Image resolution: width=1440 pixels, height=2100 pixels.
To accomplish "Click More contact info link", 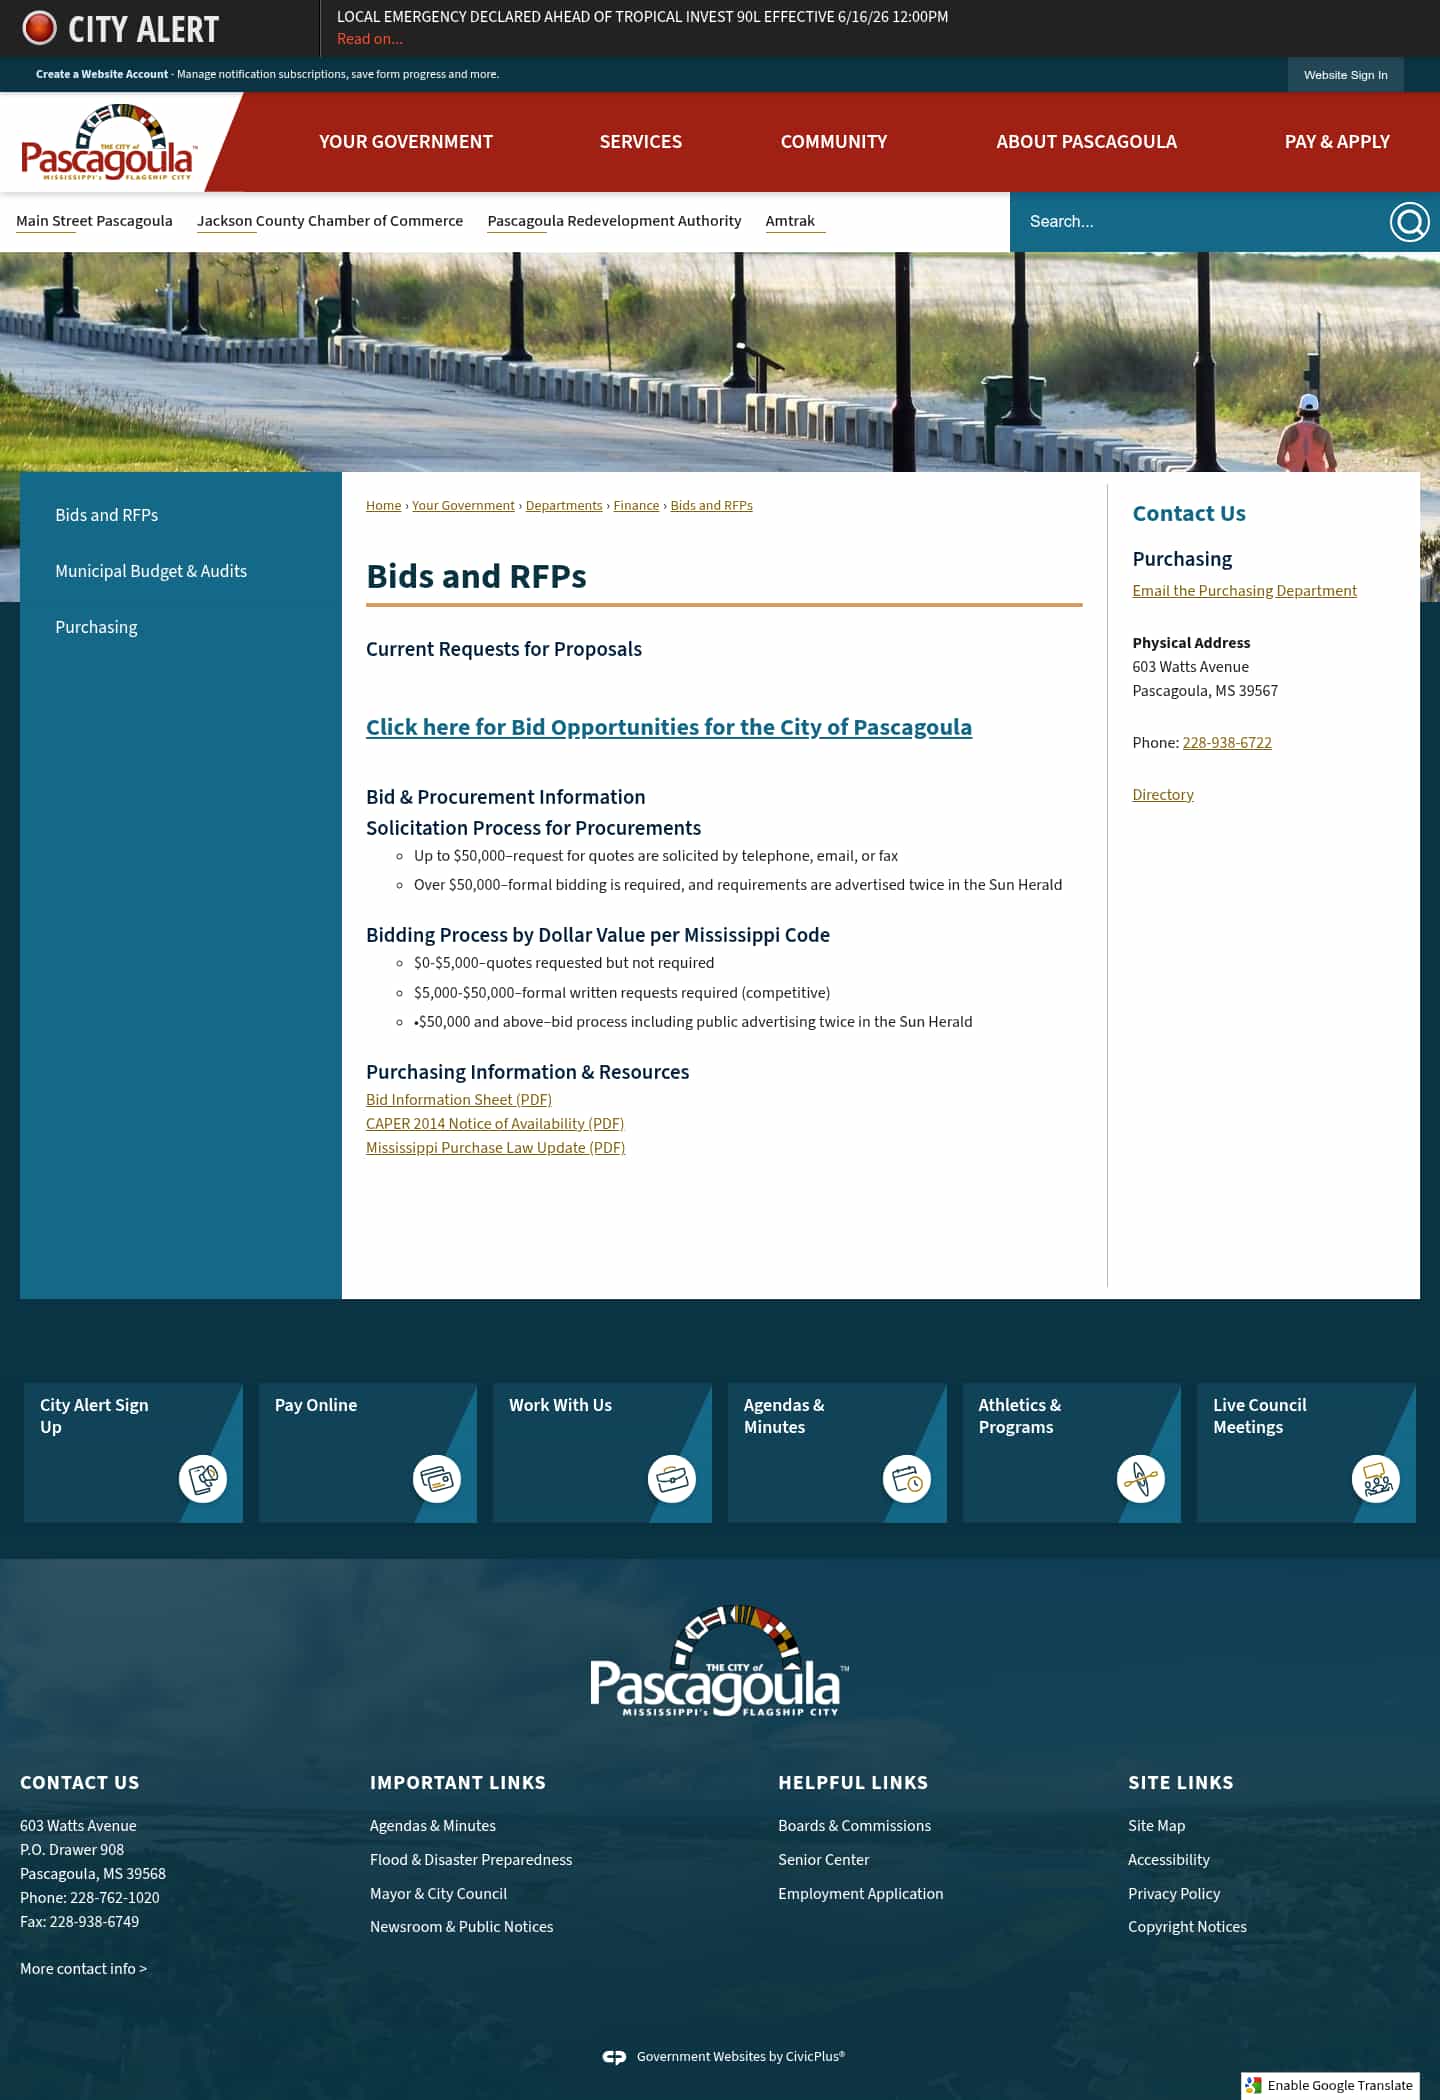I will pos(83,1969).
